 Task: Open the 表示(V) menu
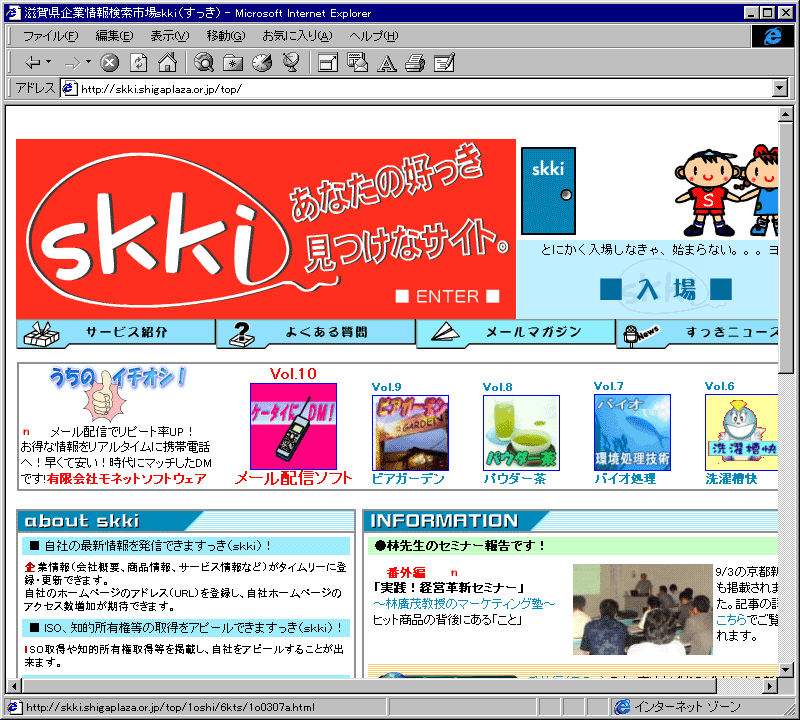tap(169, 36)
